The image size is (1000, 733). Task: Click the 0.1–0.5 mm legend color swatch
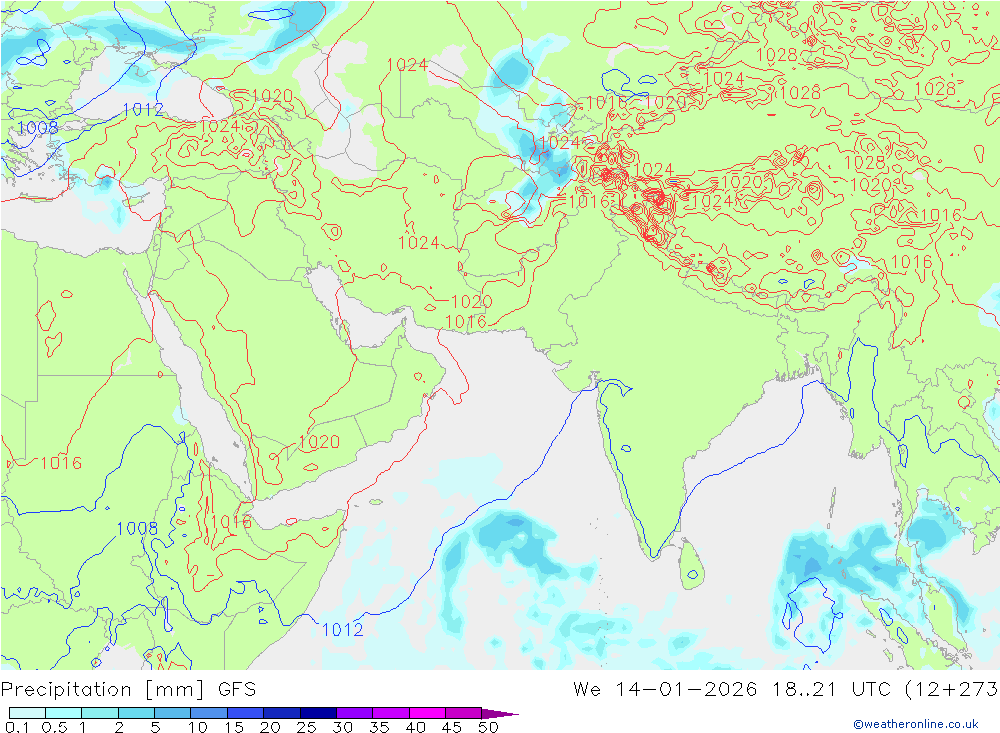(x=27, y=713)
